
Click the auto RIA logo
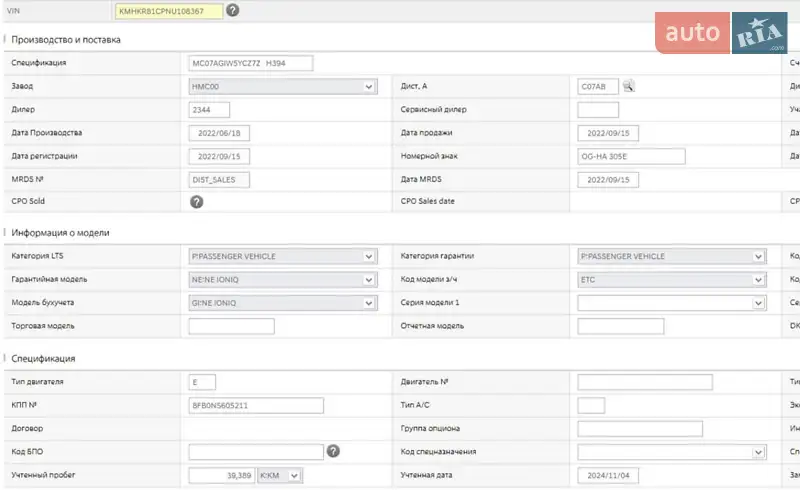coord(722,33)
